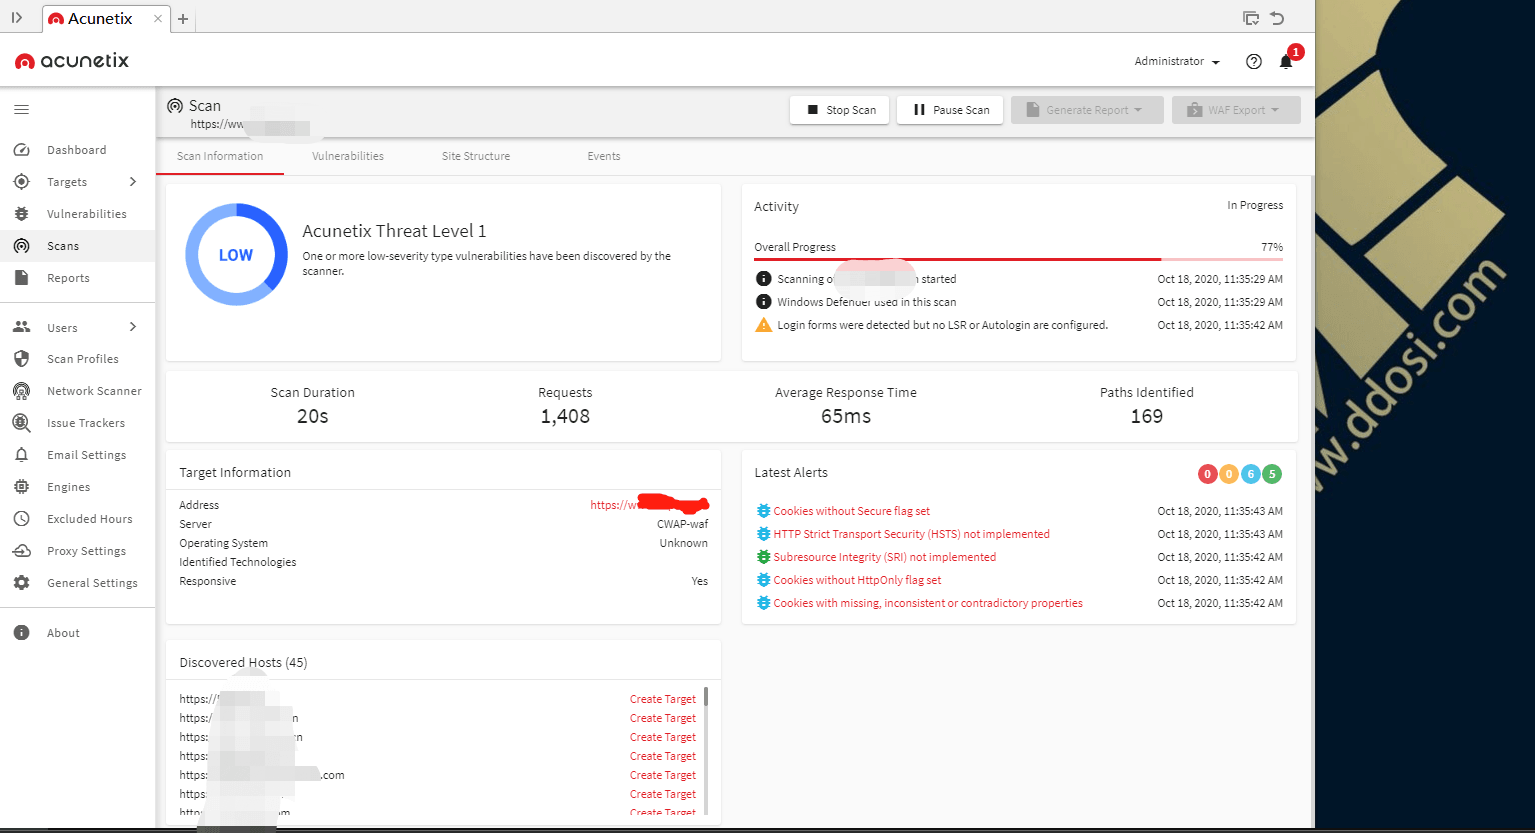Switch to the Site Structure tab
The height and width of the screenshot is (833, 1535).
[x=476, y=156]
